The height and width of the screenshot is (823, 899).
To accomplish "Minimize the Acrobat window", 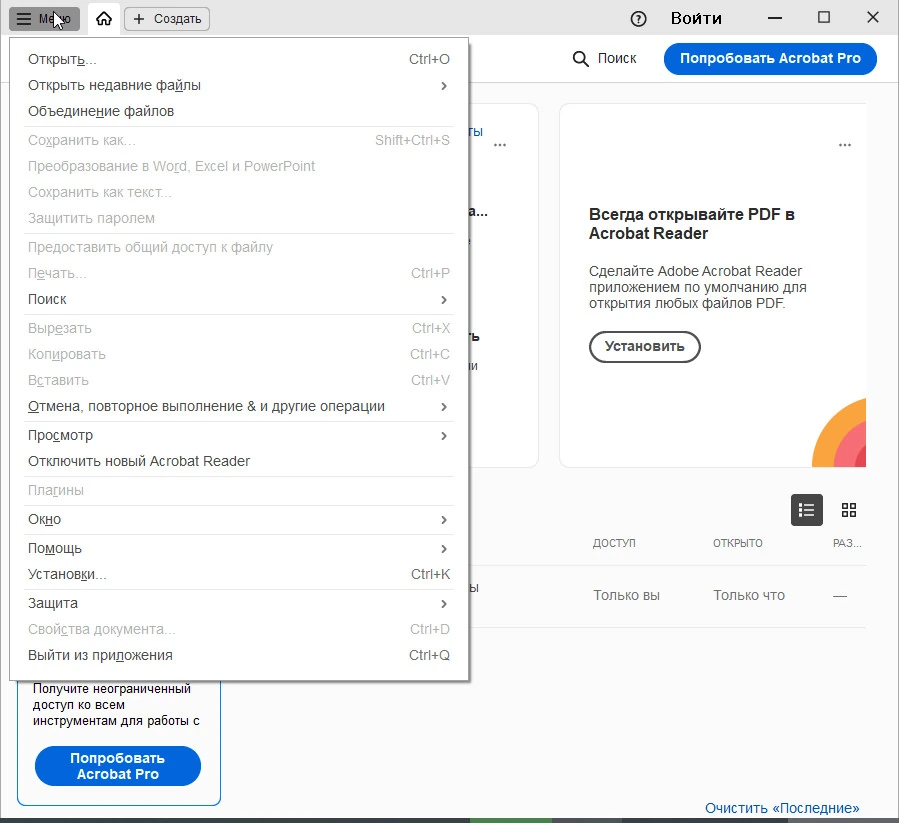I will (775, 18).
